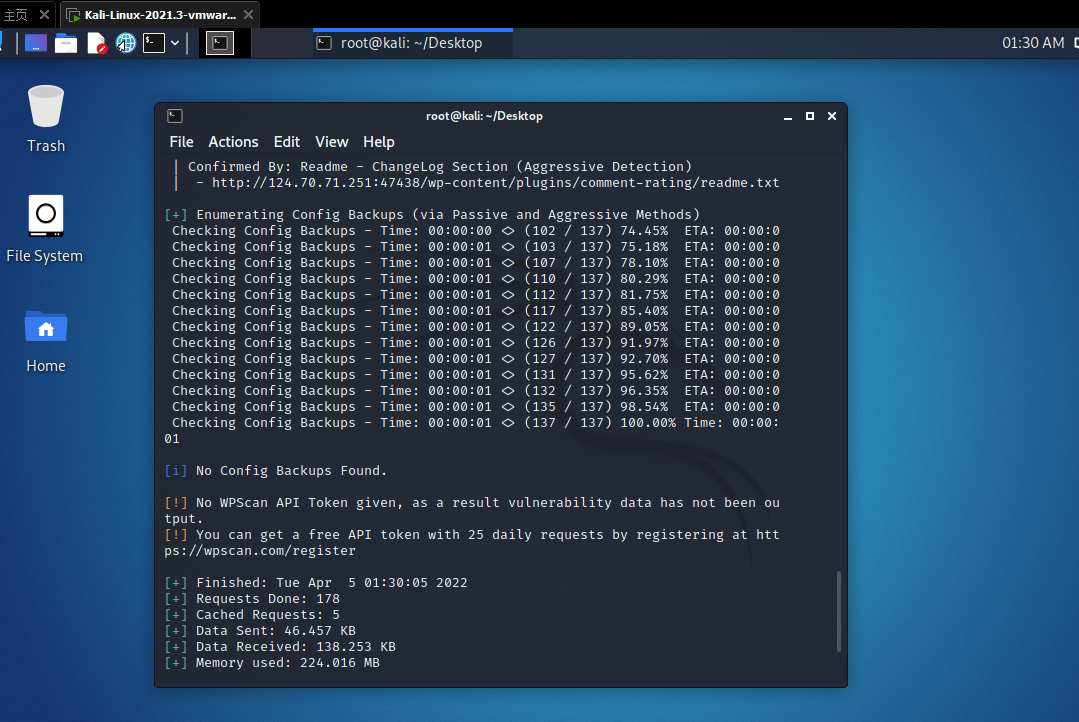Click the progress line showing 100.00%
This screenshot has height=722, width=1079.
click(x=476, y=423)
